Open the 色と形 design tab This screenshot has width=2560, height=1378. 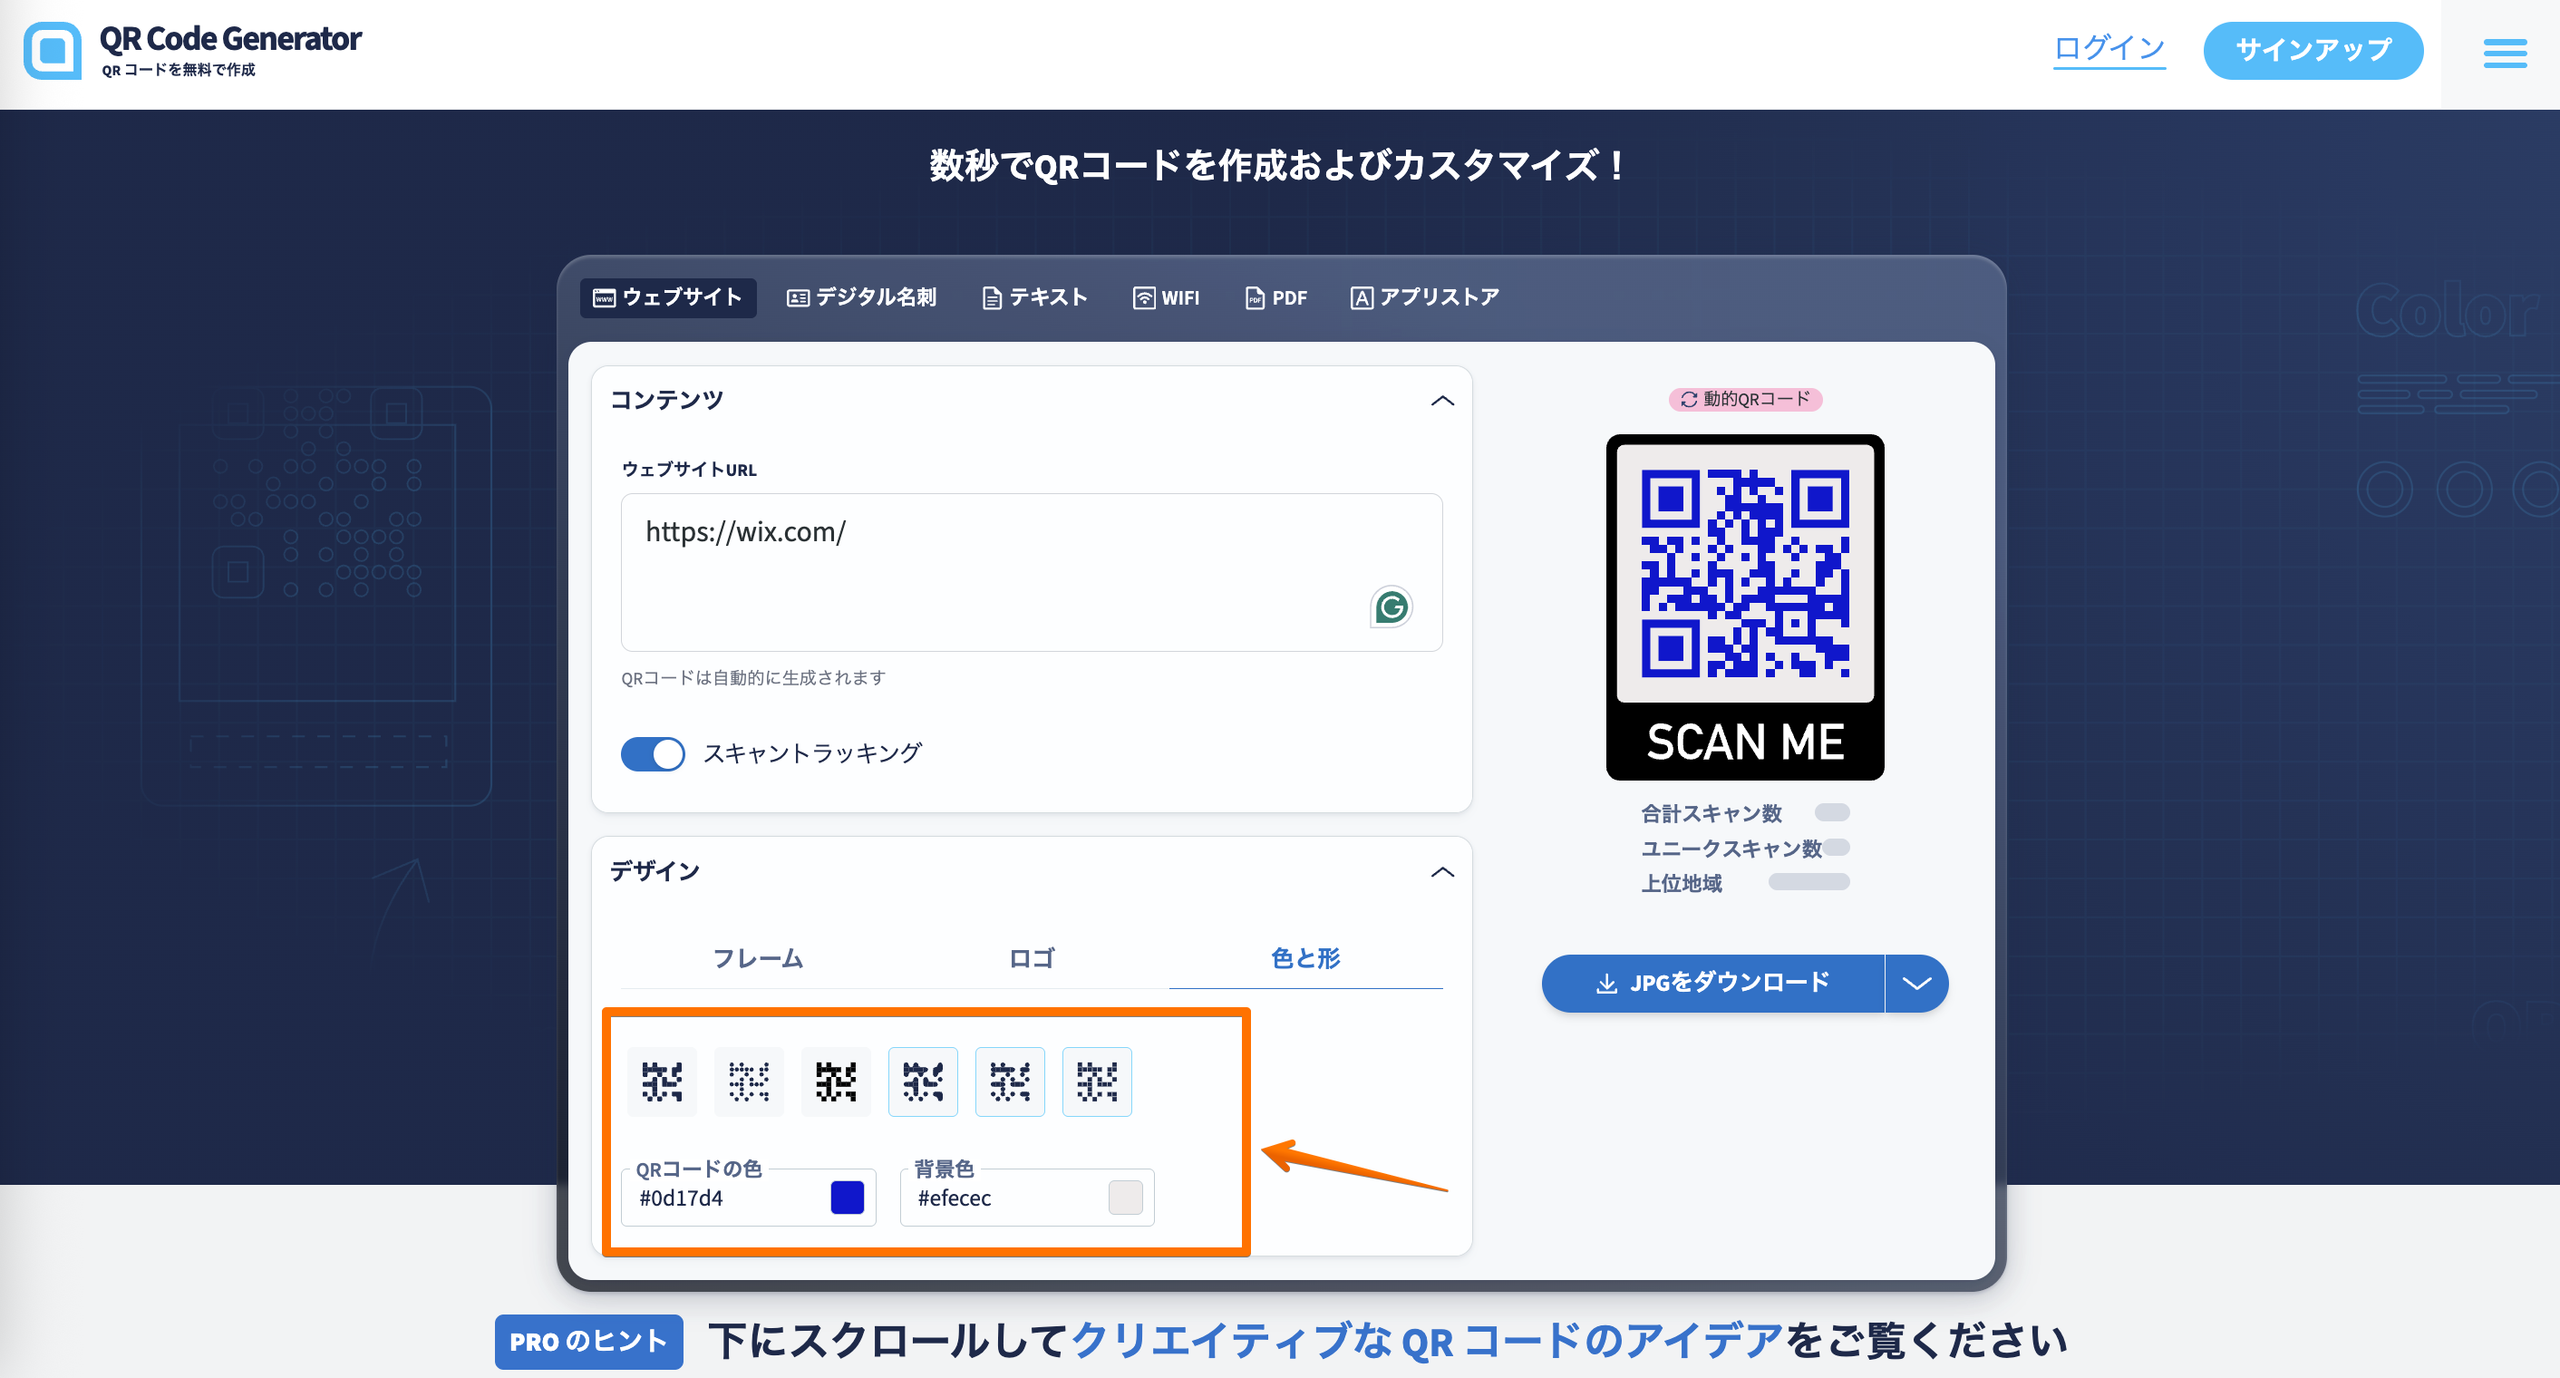point(1306,958)
